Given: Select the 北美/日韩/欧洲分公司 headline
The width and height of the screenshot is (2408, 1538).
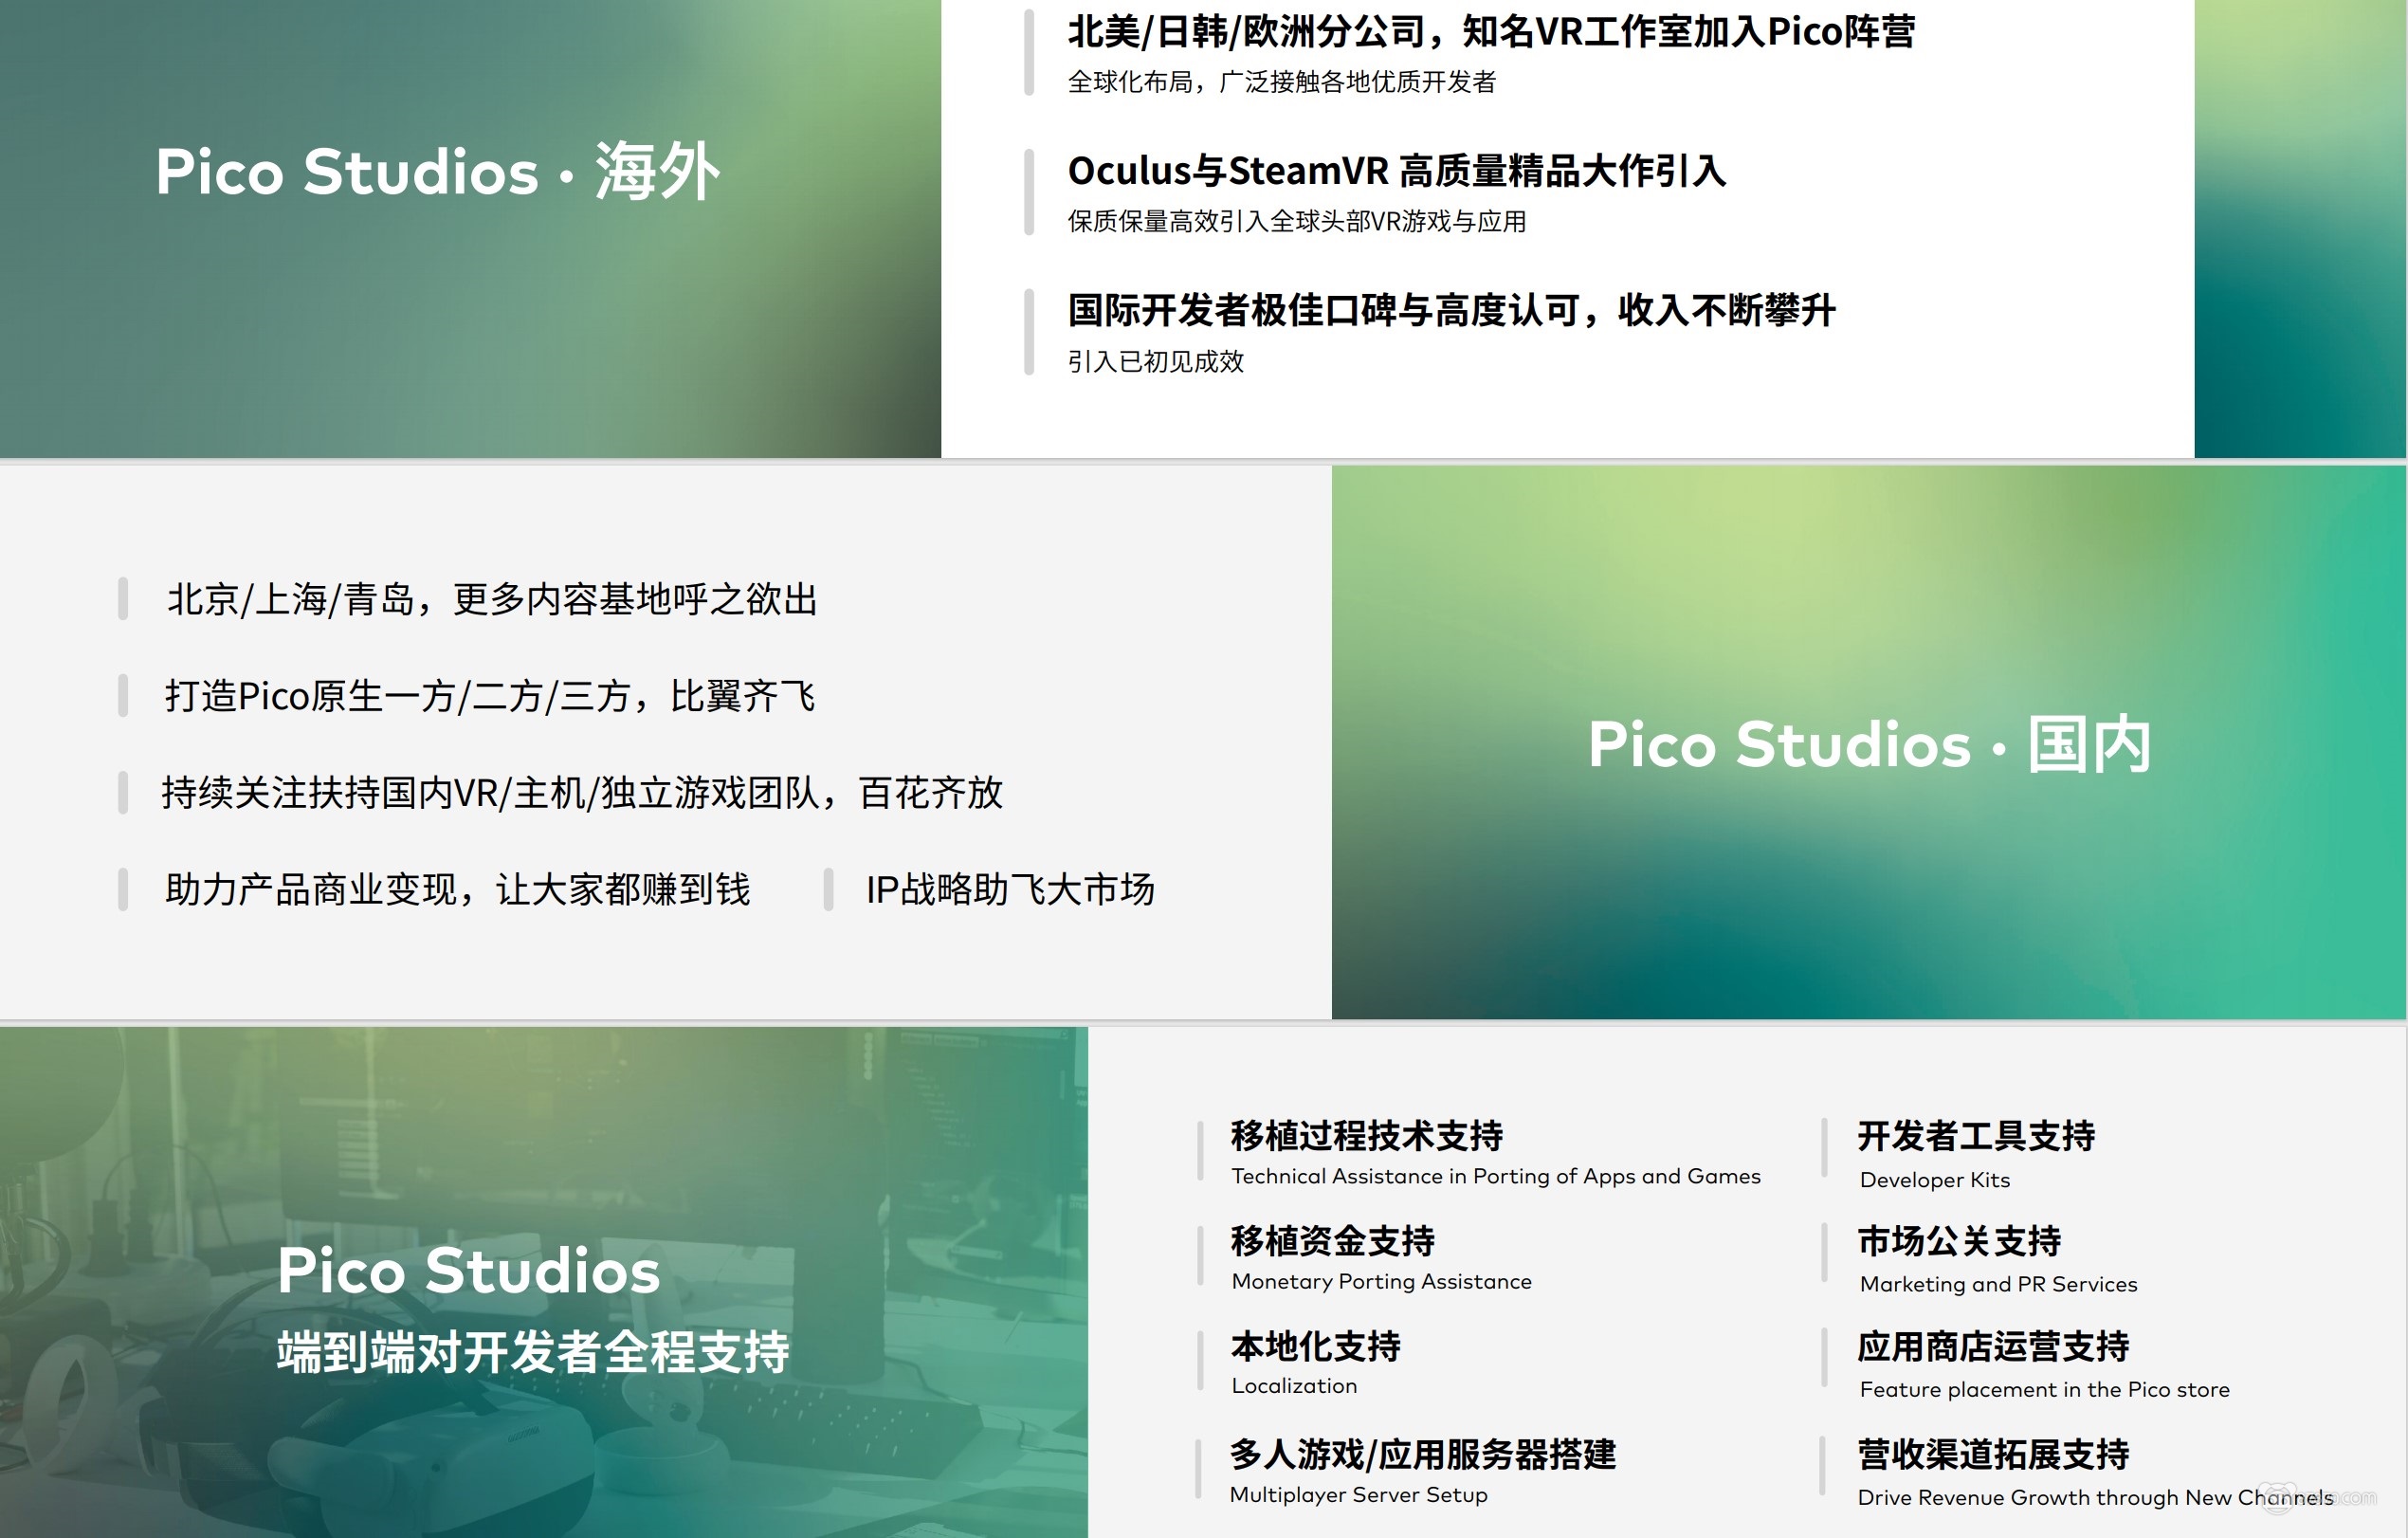Looking at the screenshot, I should tap(1491, 31).
